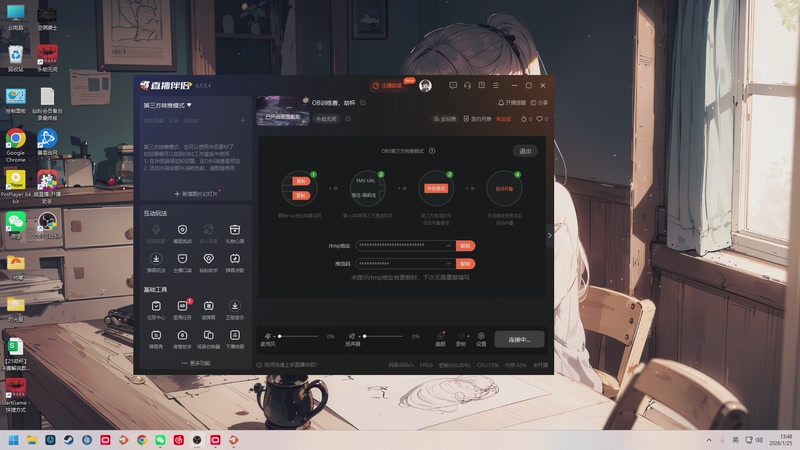The image size is (800, 450).
Task: Open WeChat desktop icon
Action: click(x=16, y=225)
